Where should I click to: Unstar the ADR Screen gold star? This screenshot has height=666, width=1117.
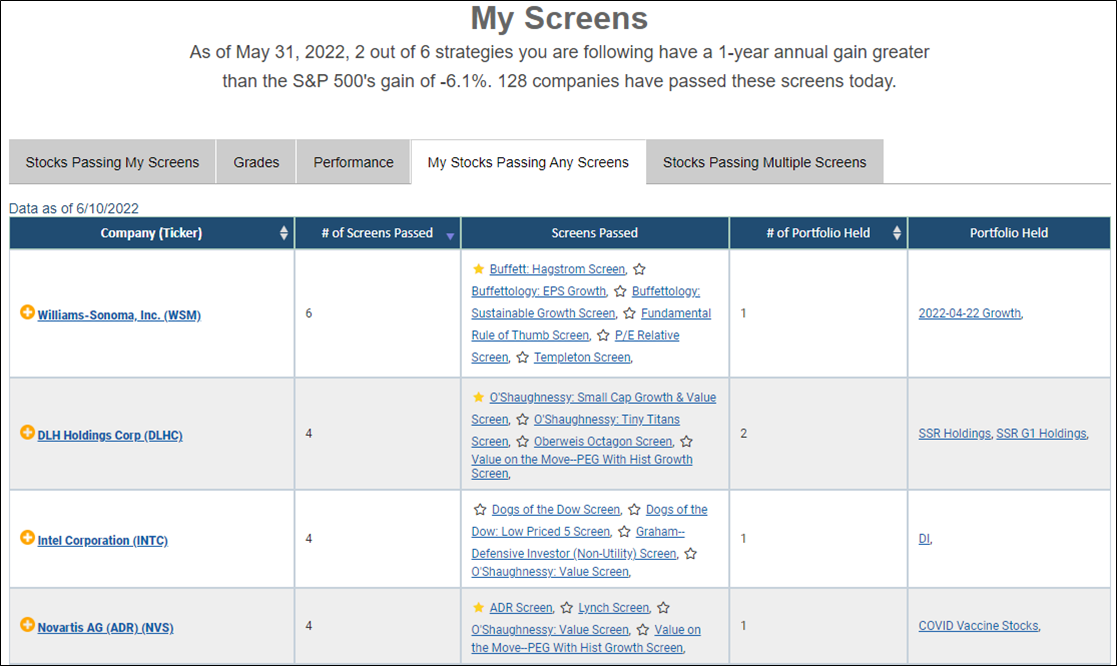click(479, 608)
